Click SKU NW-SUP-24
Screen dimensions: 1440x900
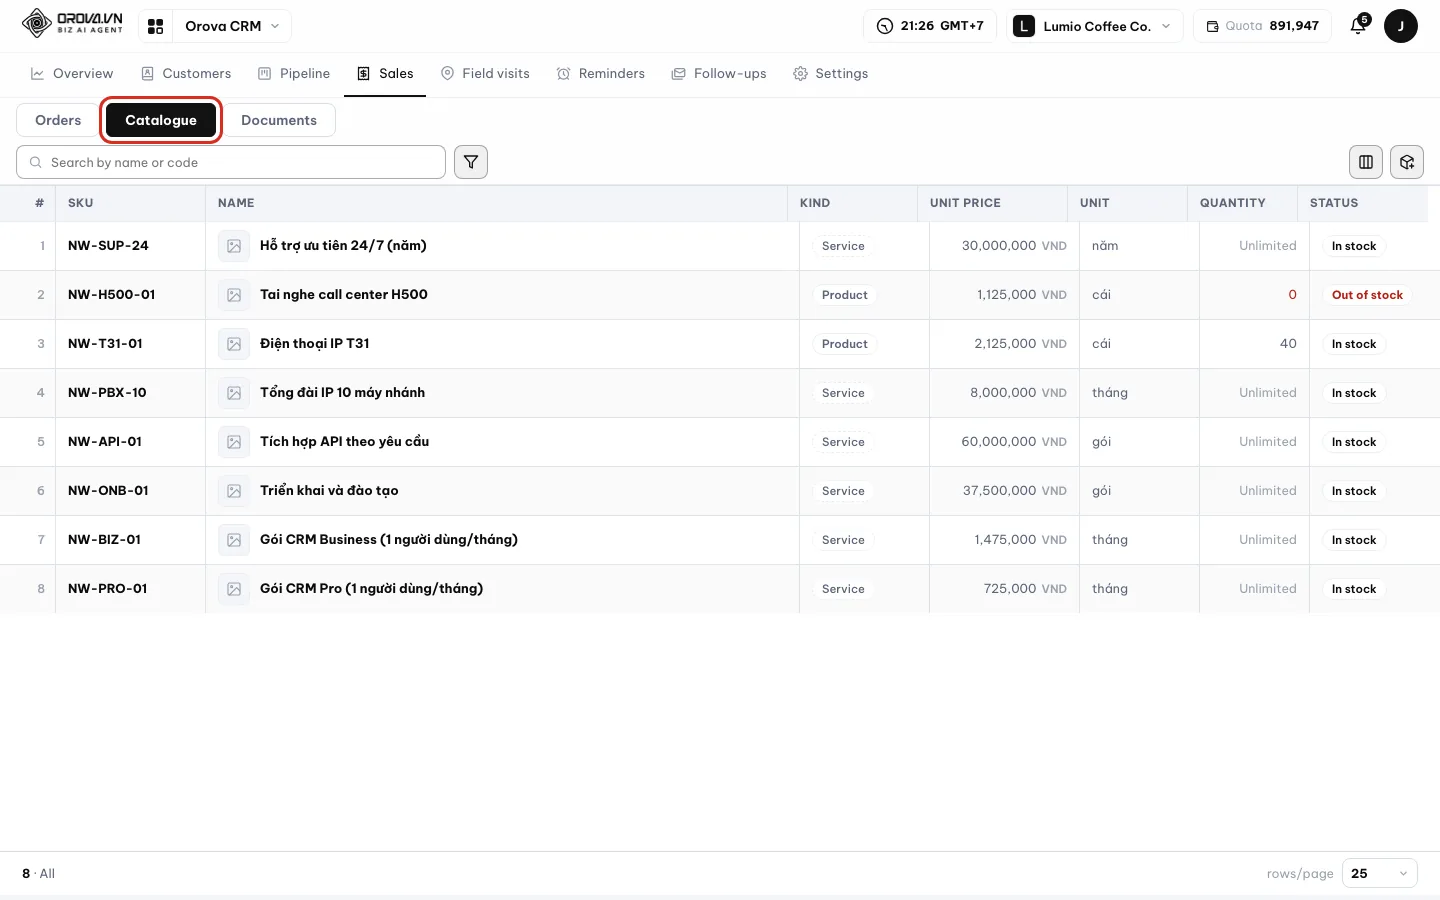(x=108, y=246)
